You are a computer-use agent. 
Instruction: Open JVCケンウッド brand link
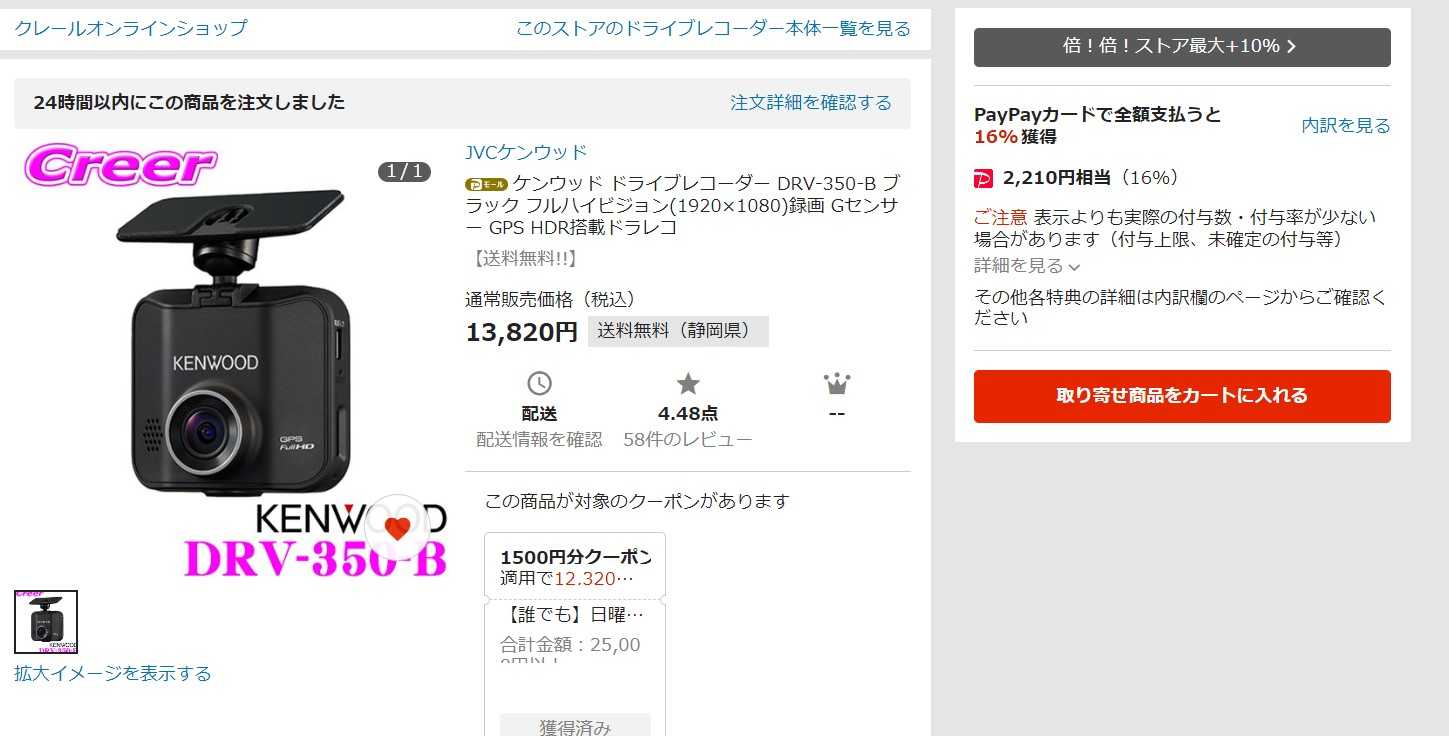click(x=526, y=153)
